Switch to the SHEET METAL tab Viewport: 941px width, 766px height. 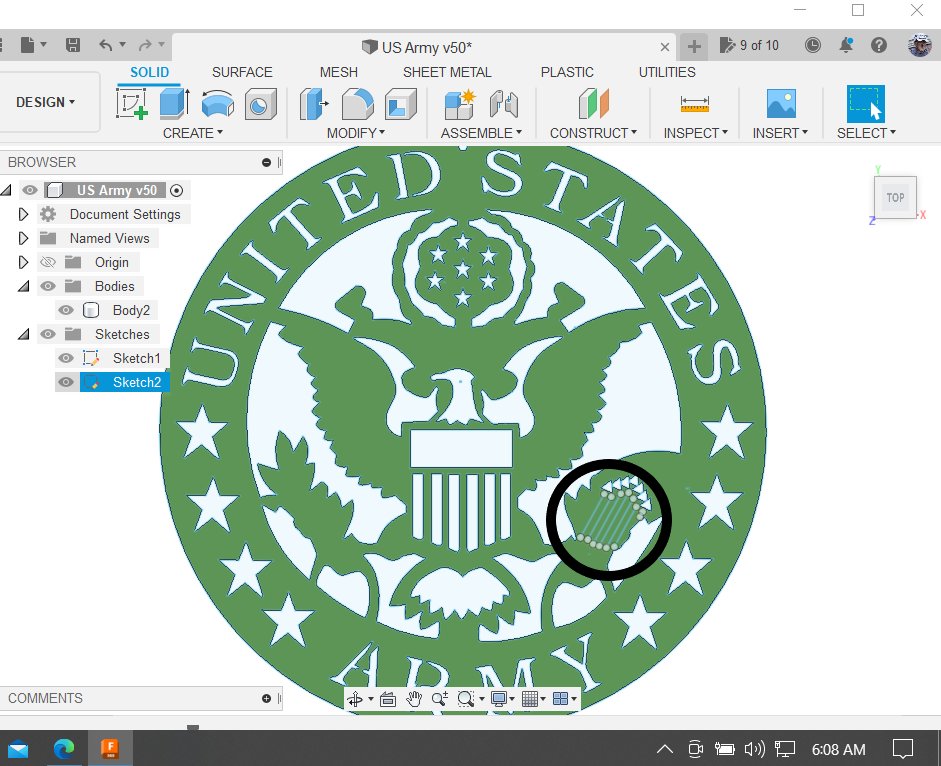tap(447, 73)
